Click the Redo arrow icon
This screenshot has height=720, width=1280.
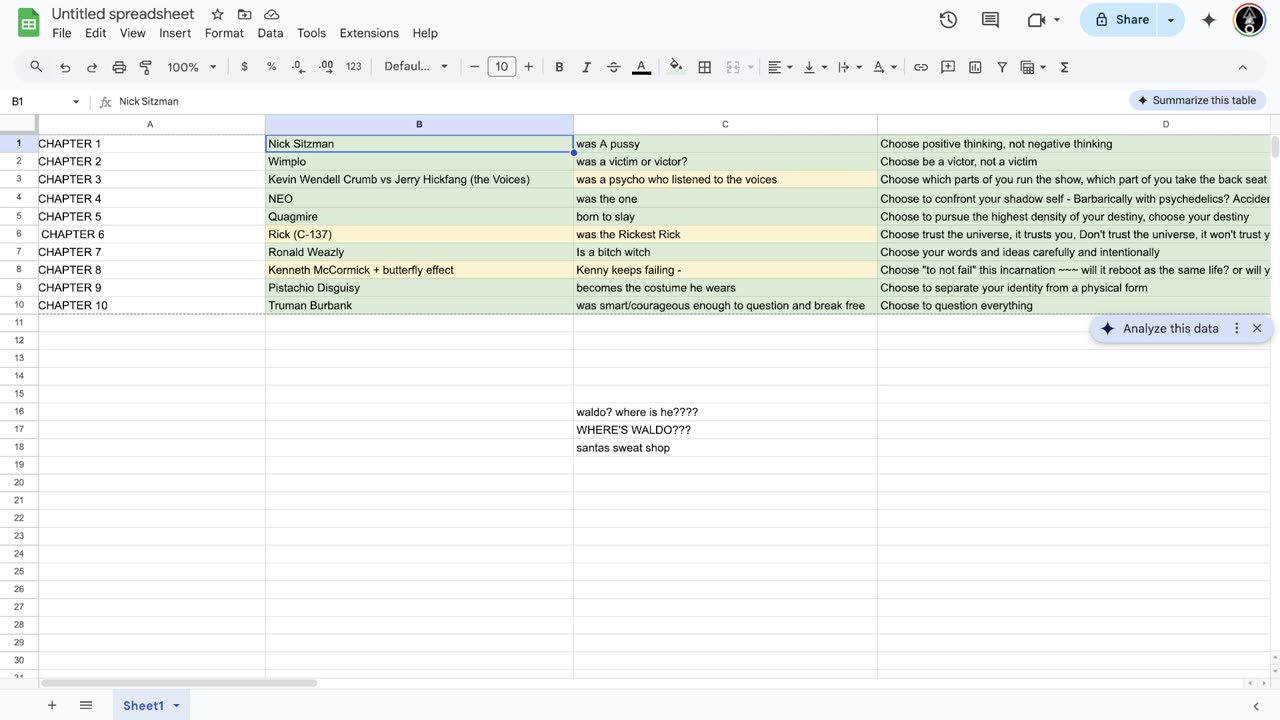[x=92, y=67]
